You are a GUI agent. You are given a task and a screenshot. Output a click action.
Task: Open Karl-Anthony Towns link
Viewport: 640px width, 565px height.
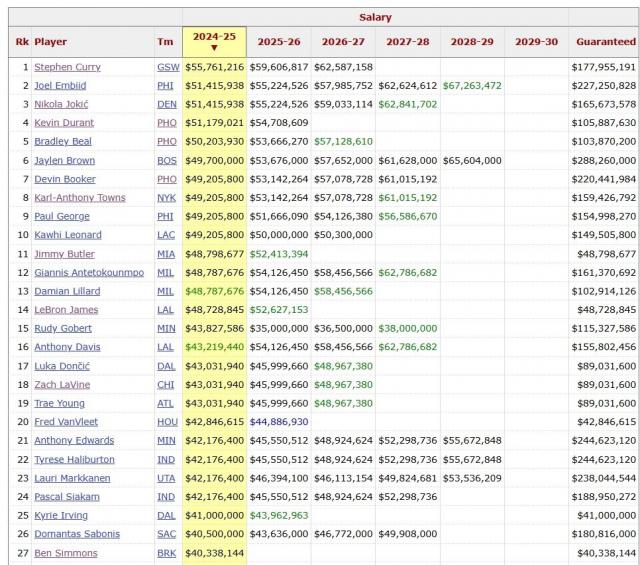[79, 198]
